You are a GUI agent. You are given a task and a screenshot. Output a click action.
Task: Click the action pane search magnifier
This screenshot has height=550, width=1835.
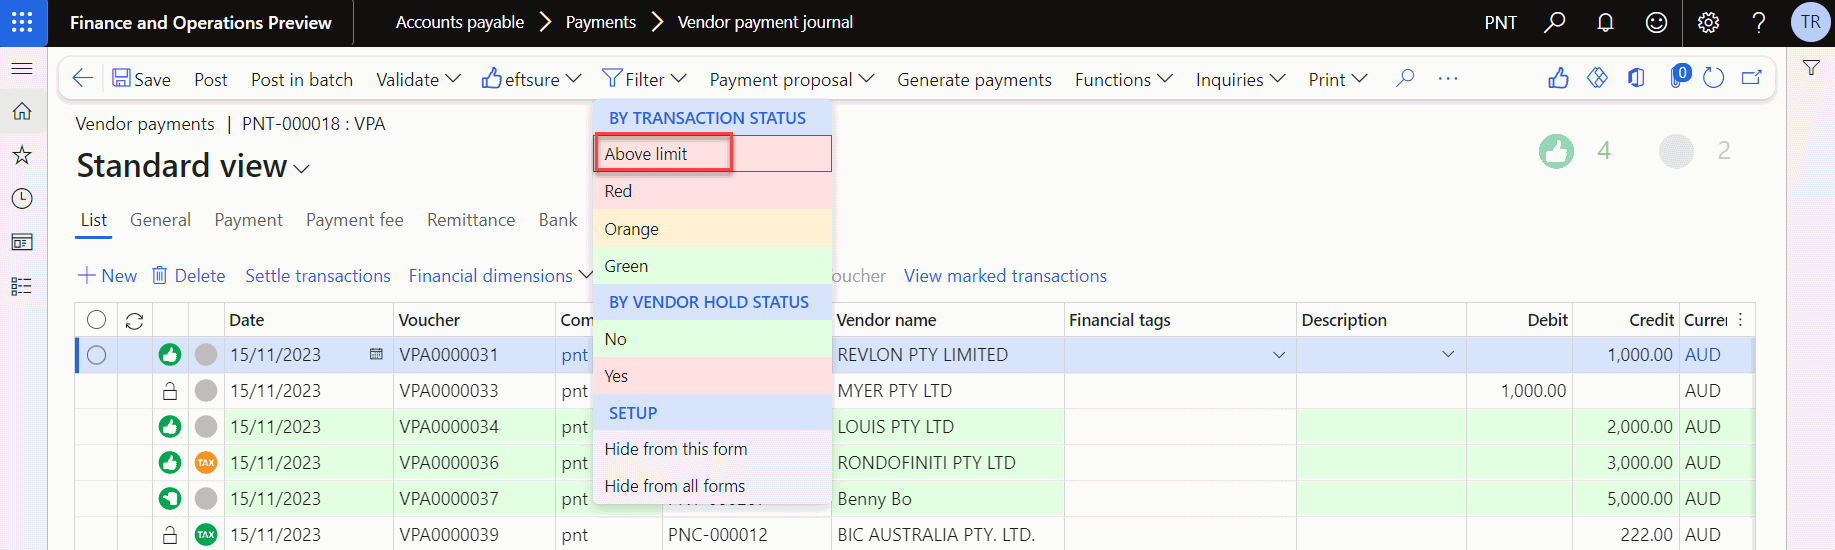point(1405,78)
